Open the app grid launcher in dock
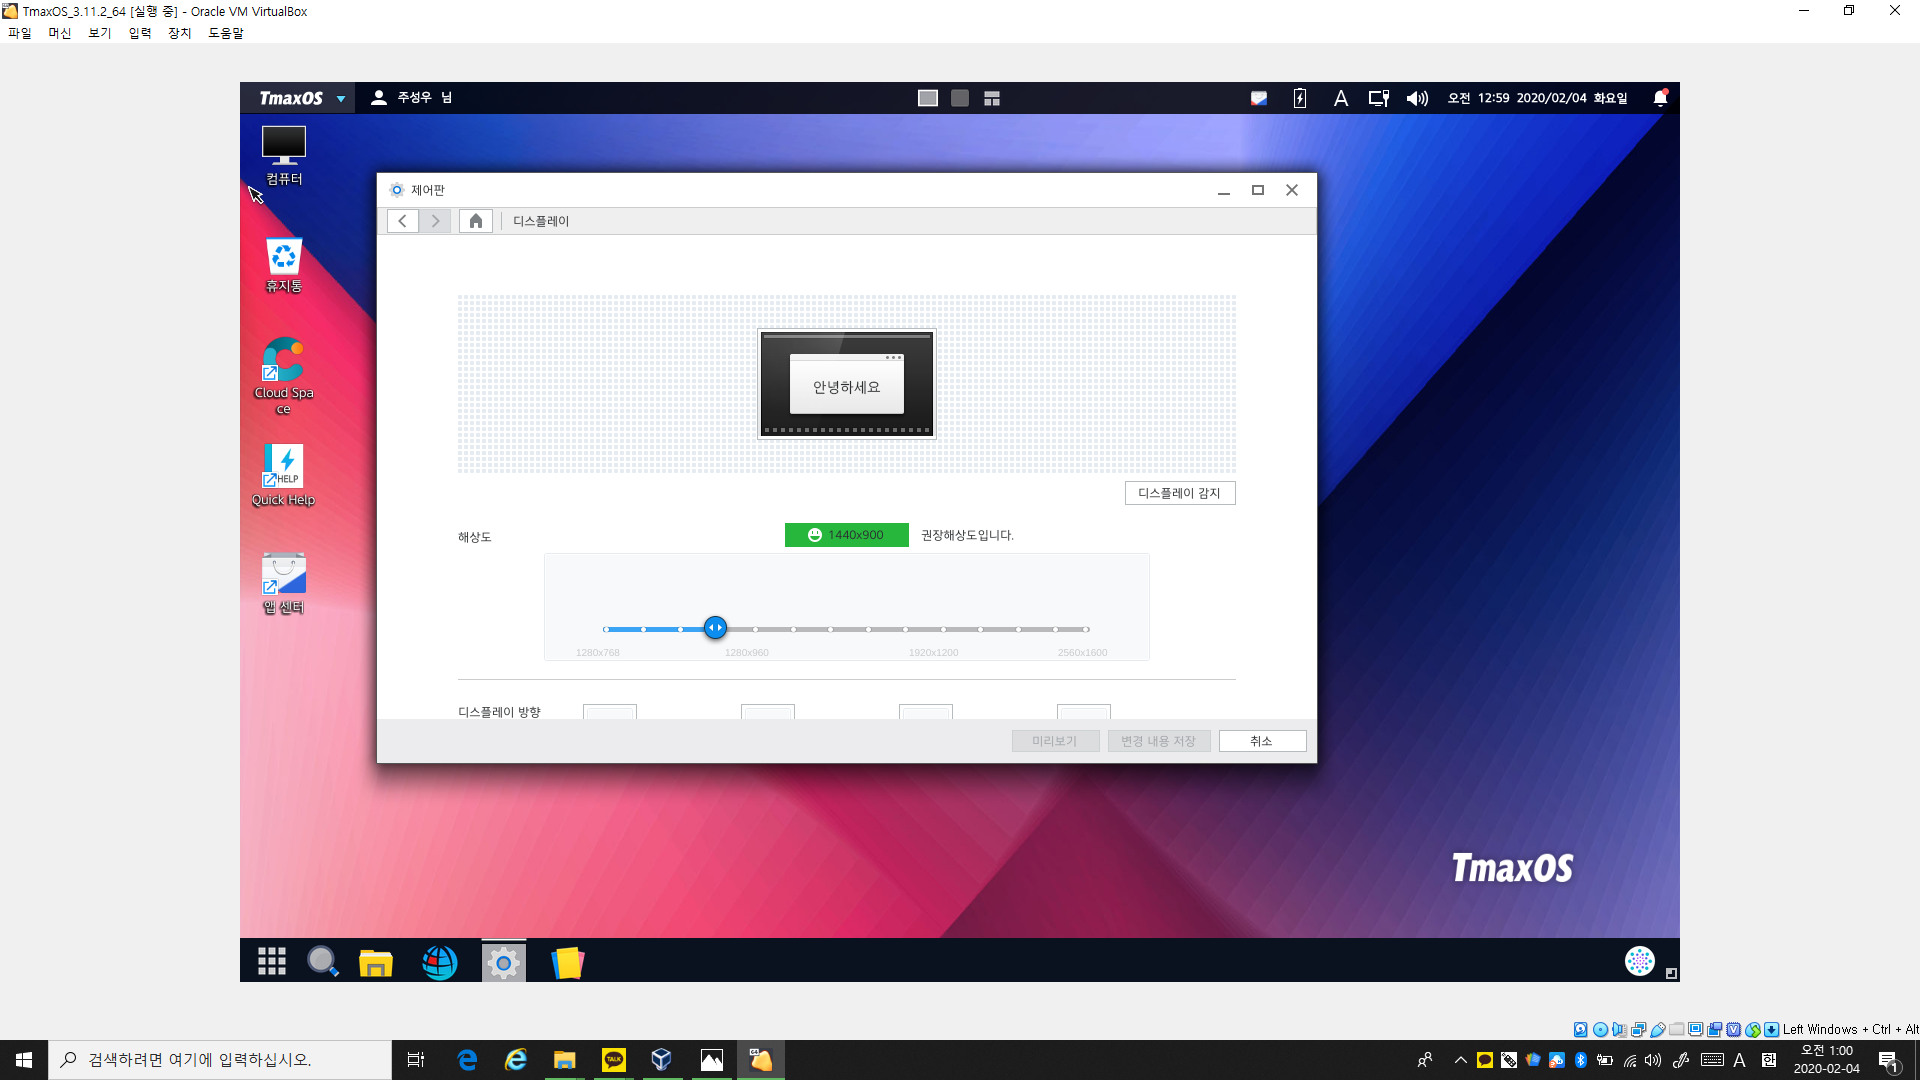 pos(272,962)
